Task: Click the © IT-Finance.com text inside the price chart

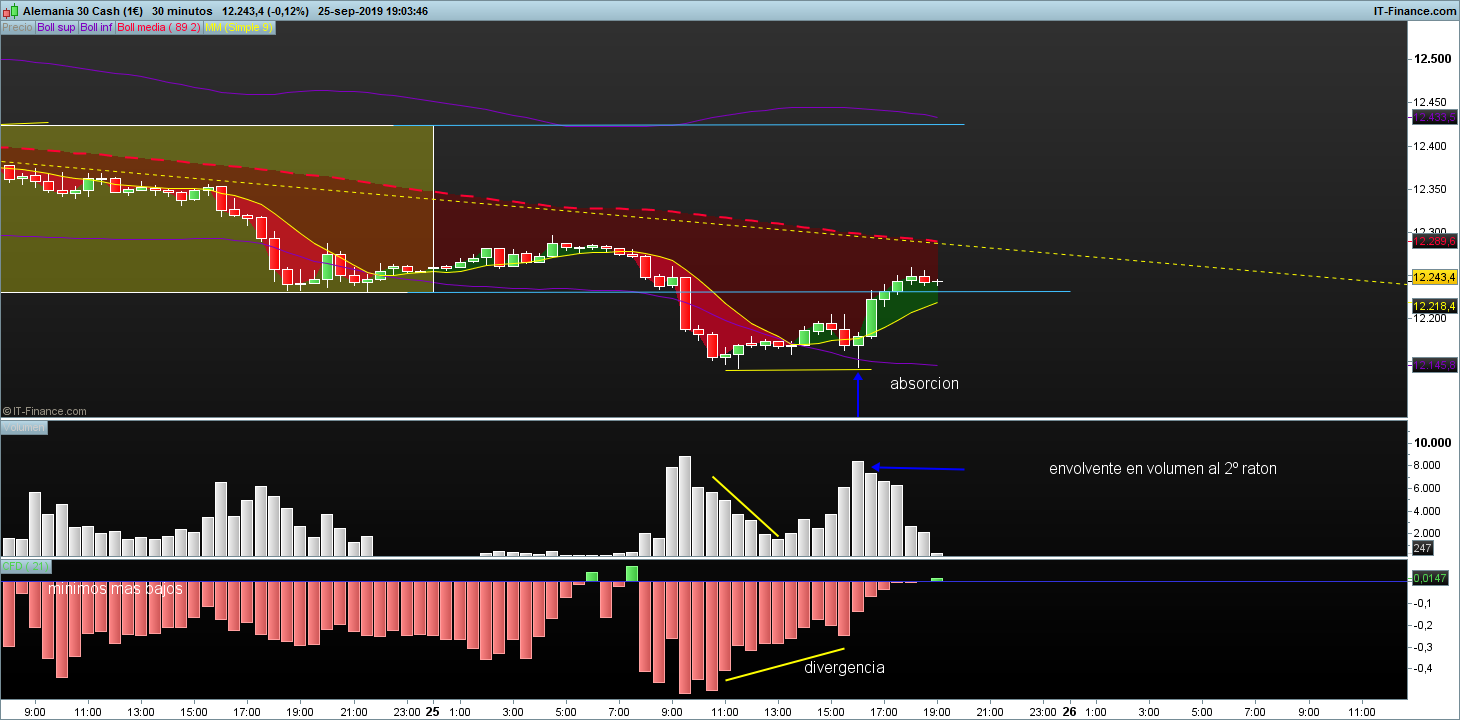Action: [x=44, y=411]
